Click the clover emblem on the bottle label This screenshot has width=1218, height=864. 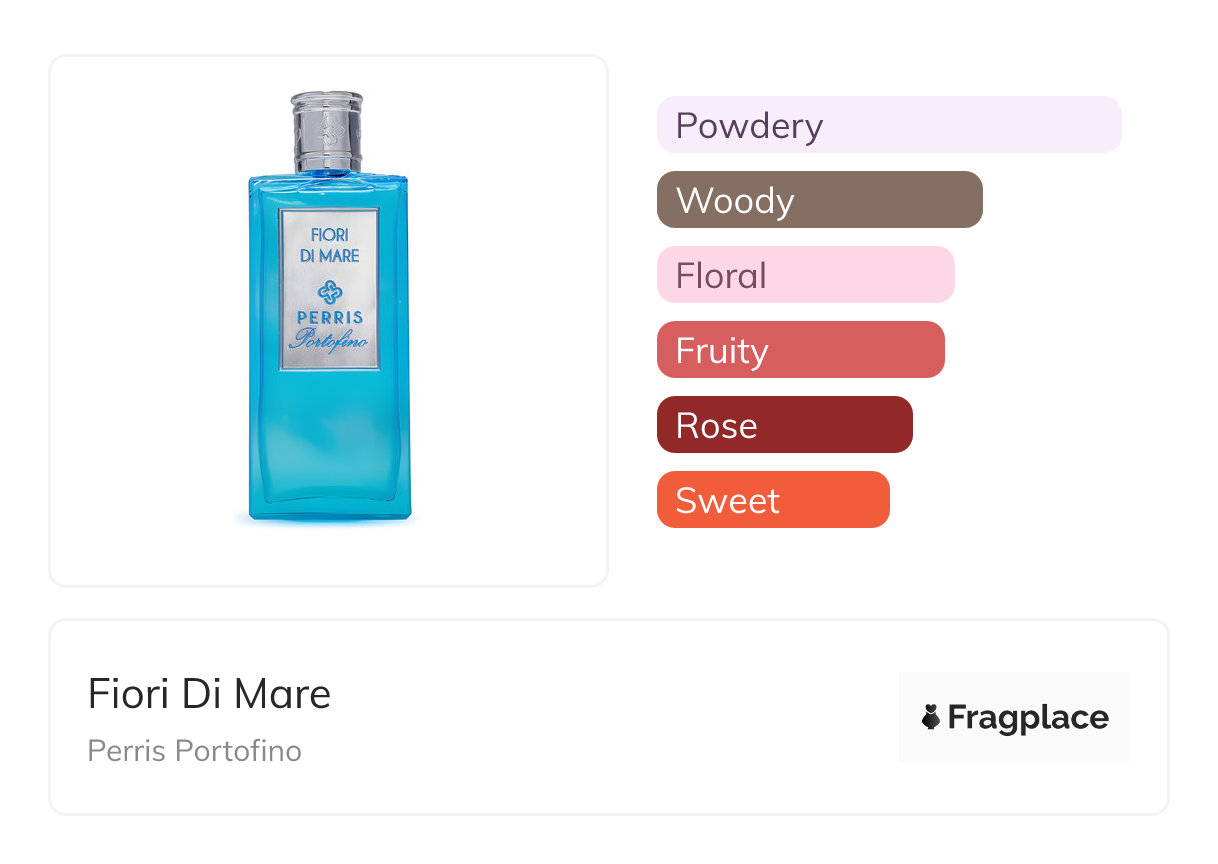click(329, 292)
